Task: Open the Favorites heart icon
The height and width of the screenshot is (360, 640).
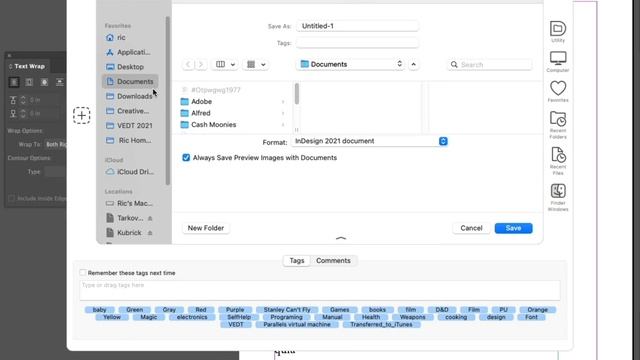Action: point(558,88)
